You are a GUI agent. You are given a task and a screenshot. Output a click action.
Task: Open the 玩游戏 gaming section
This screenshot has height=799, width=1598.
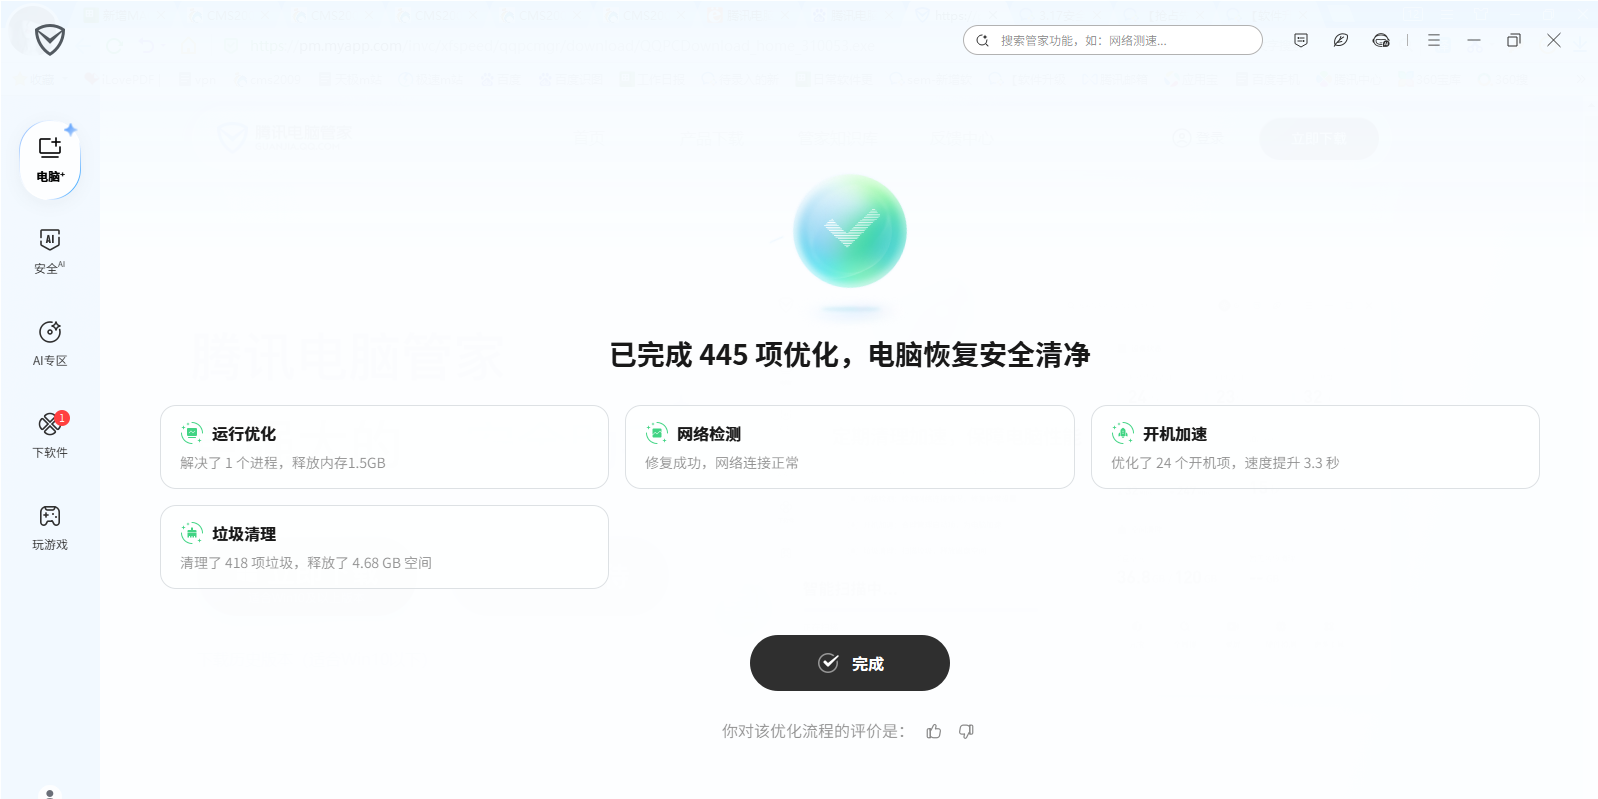click(50, 527)
